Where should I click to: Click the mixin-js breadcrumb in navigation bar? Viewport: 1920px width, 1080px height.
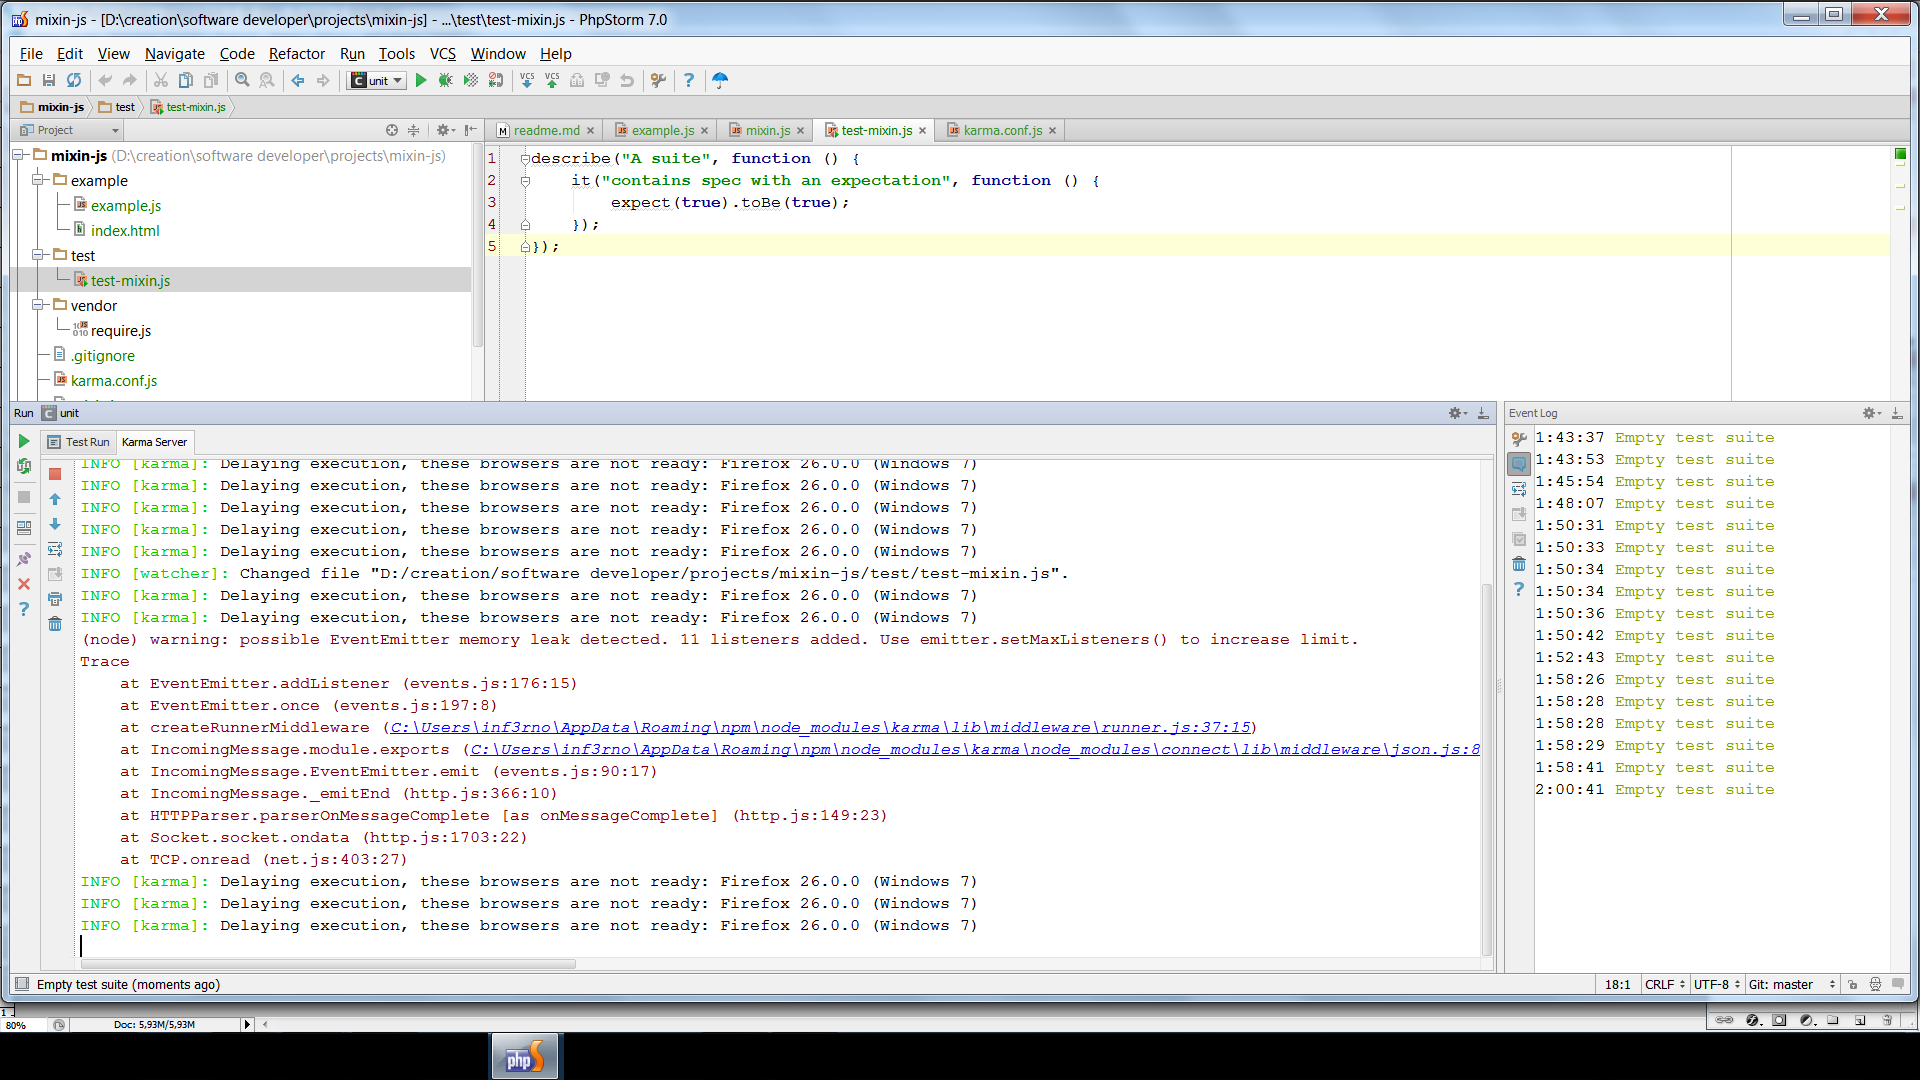click(53, 107)
